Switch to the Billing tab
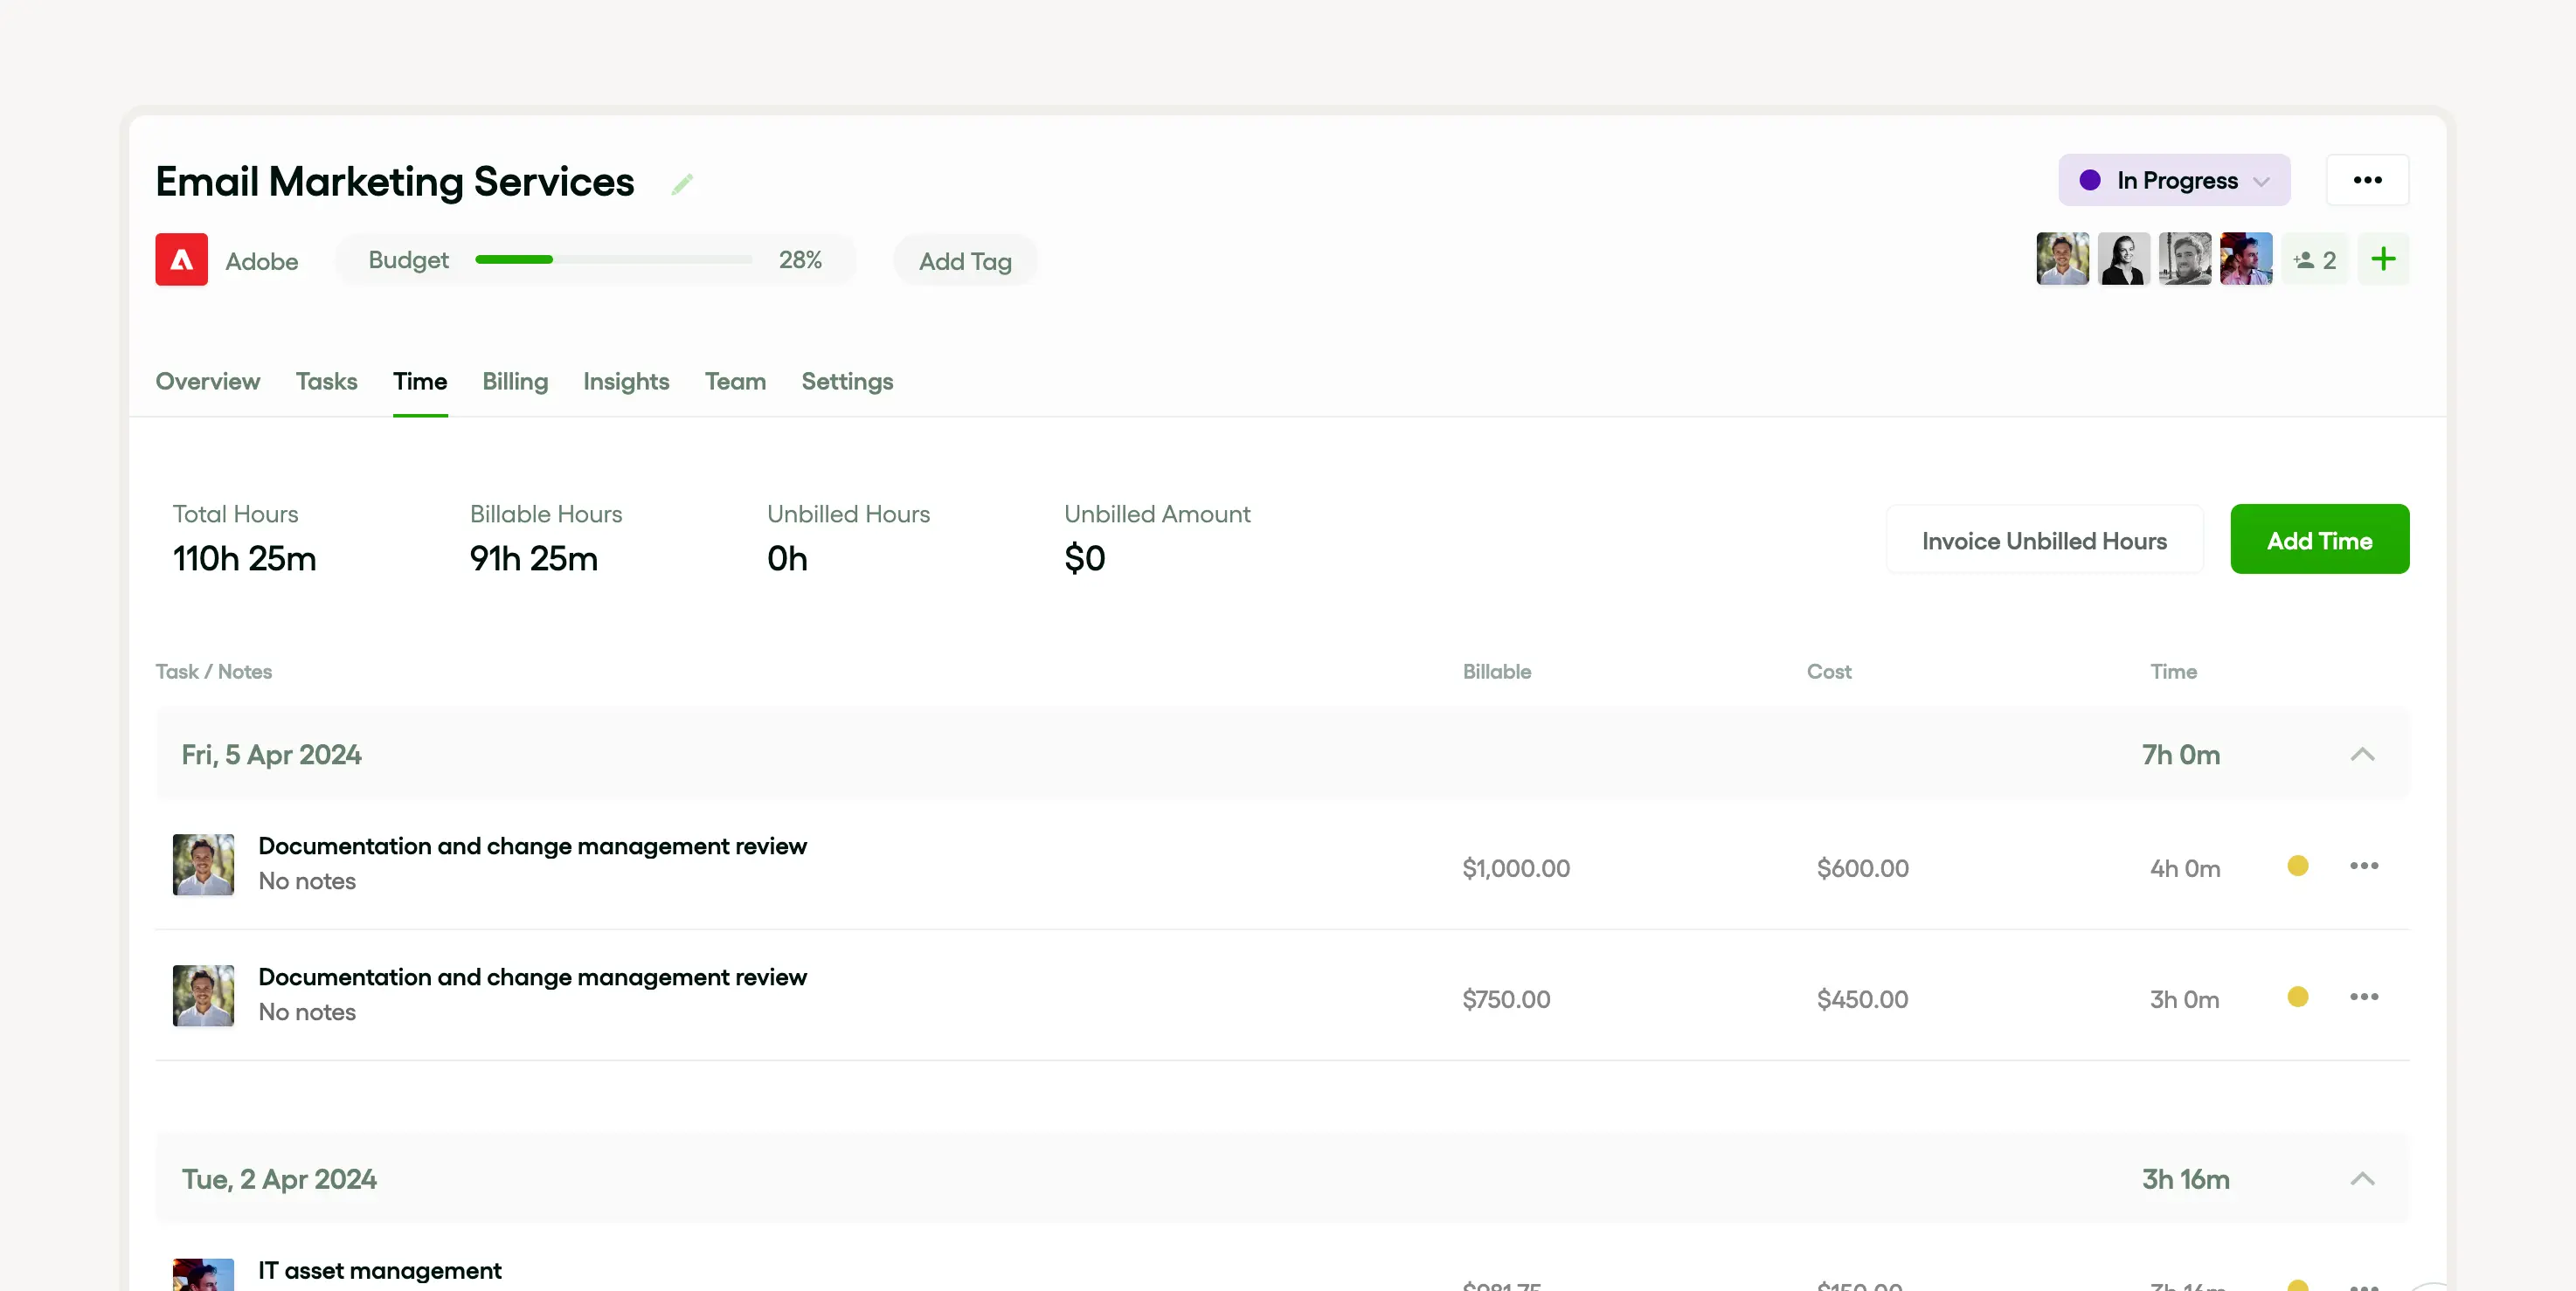Screen dimensions: 2576x1291 pyautogui.click(x=515, y=381)
